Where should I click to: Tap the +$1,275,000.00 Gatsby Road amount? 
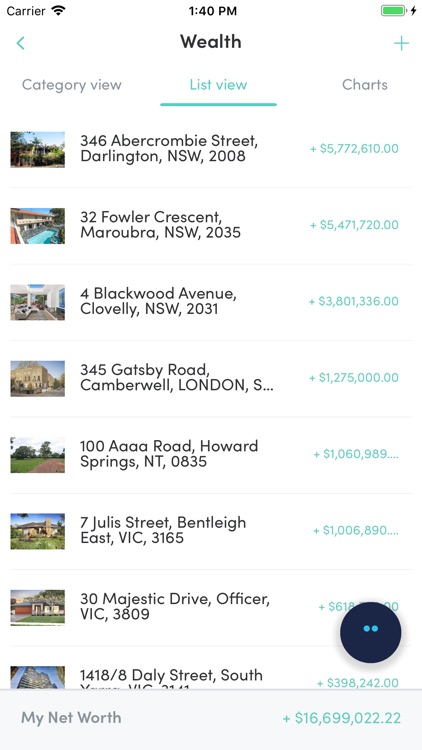pos(354,378)
